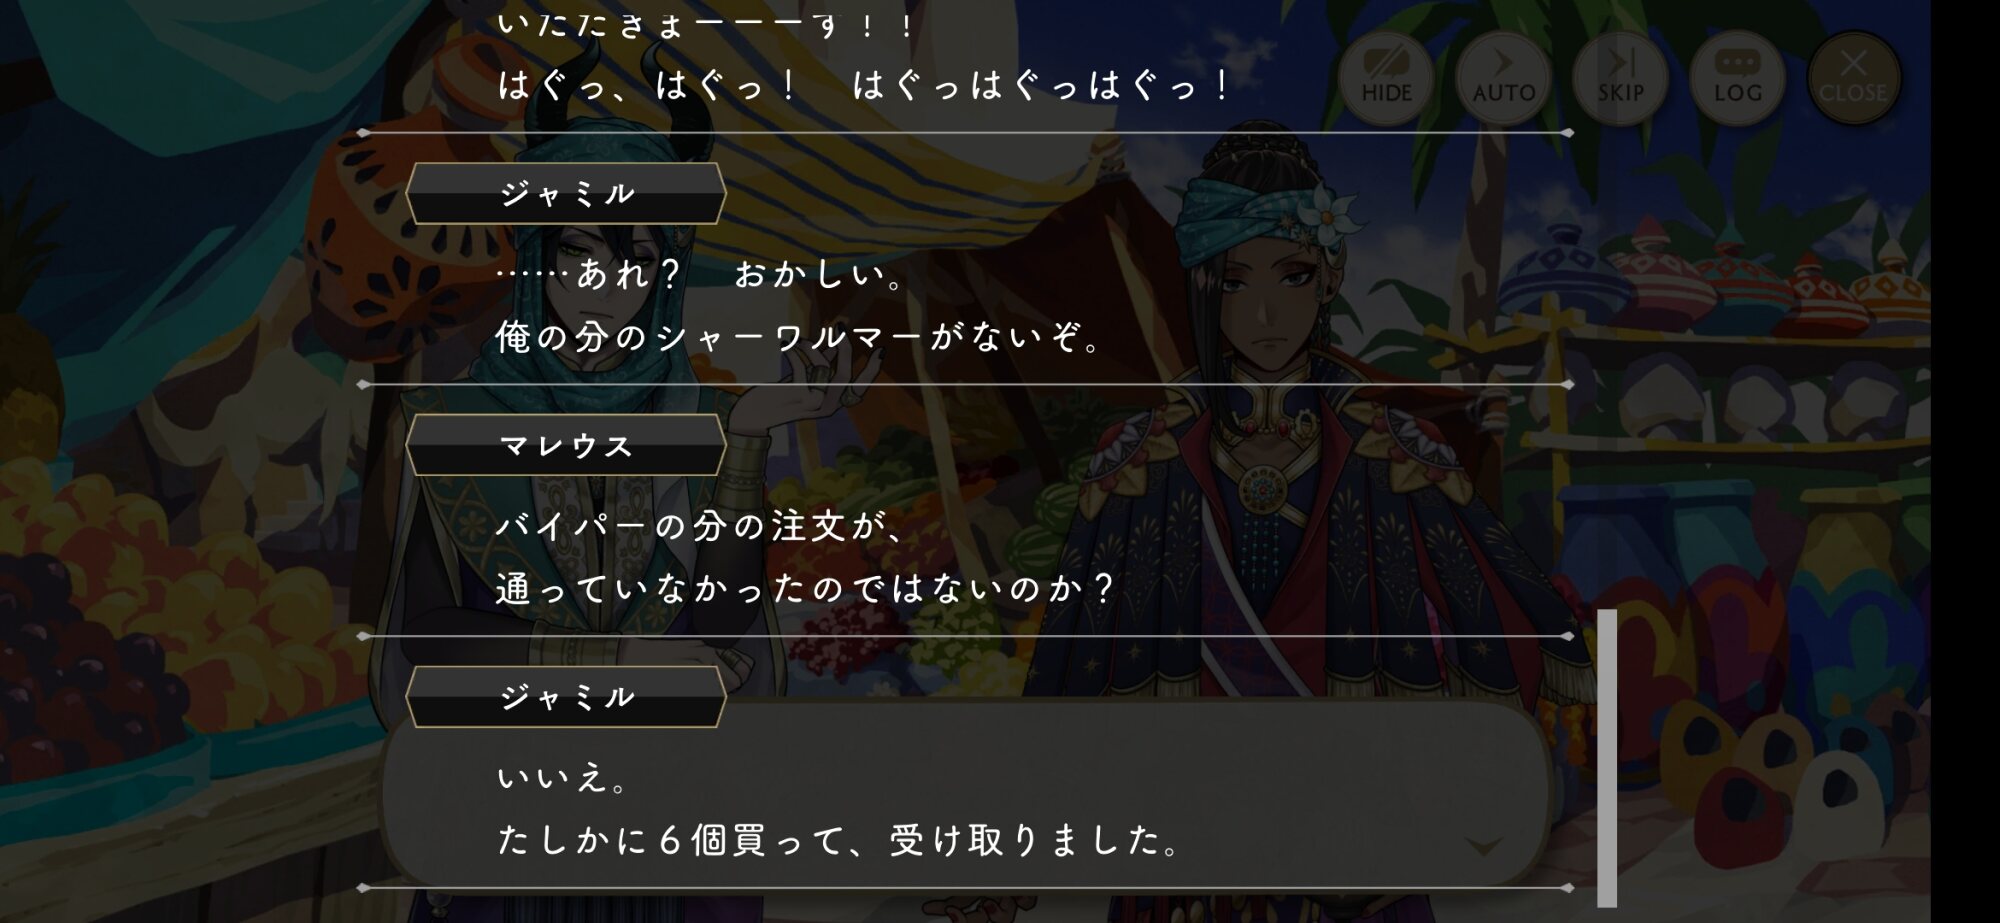The width and height of the screenshot is (2000, 923).
Task: Click the down chevron in the last dialogue box
Action: point(1483,847)
